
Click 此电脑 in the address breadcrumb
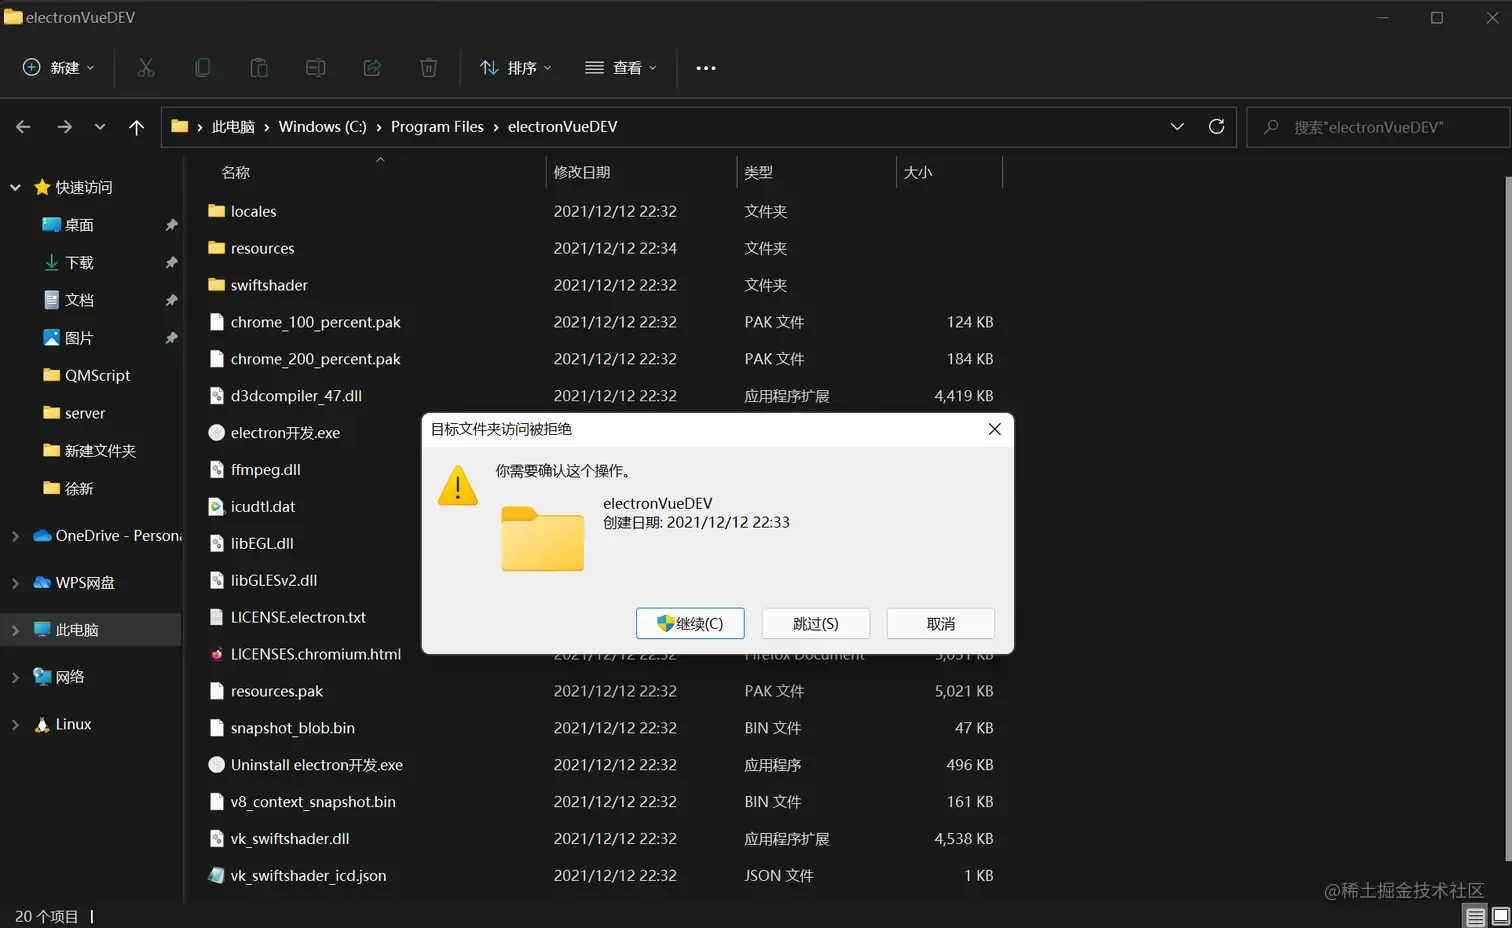click(233, 127)
